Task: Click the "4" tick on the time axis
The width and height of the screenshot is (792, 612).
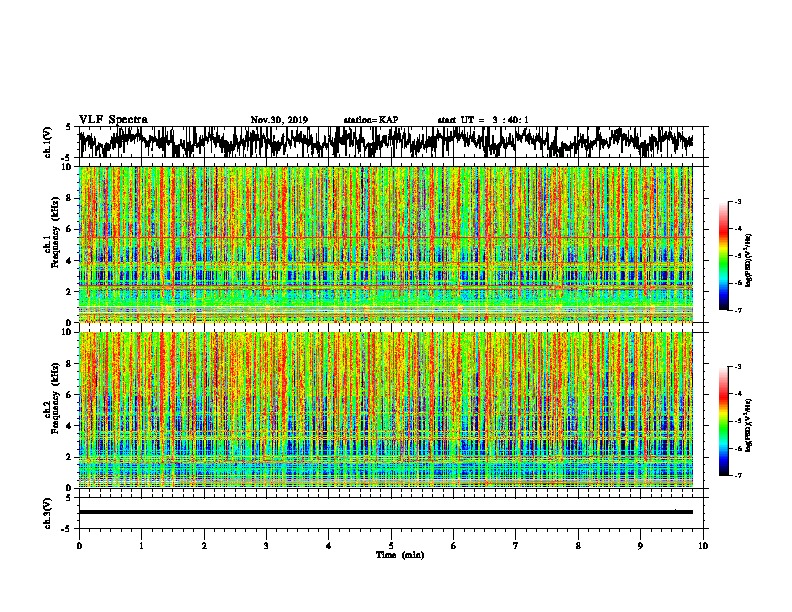Action: pyautogui.click(x=328, y=546)
